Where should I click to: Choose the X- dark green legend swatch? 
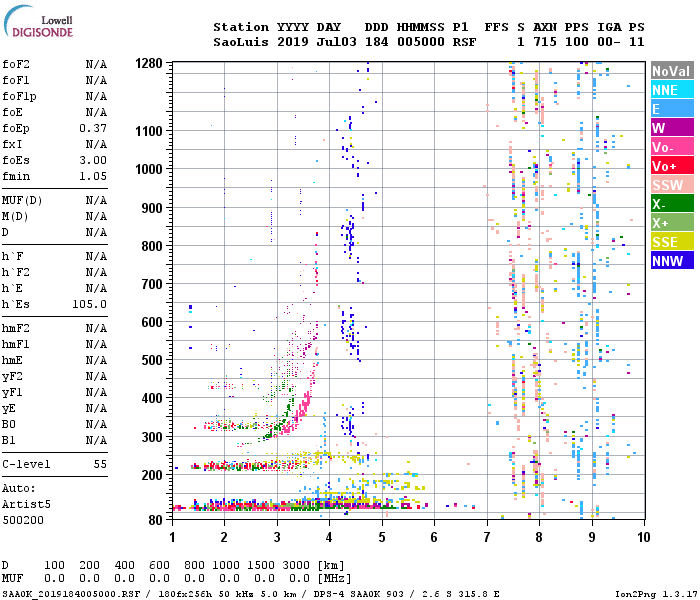[672, 204]
